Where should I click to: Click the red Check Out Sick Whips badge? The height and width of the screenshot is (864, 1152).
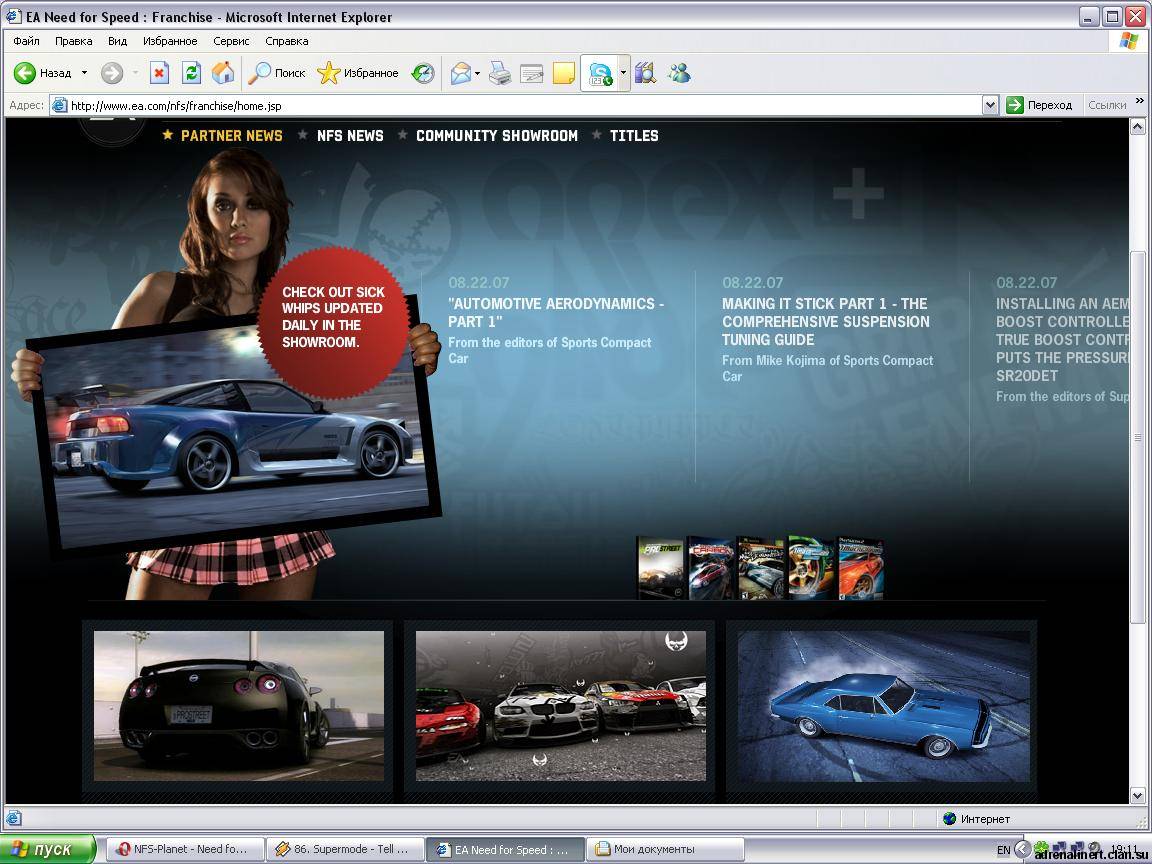pos(334,323)
